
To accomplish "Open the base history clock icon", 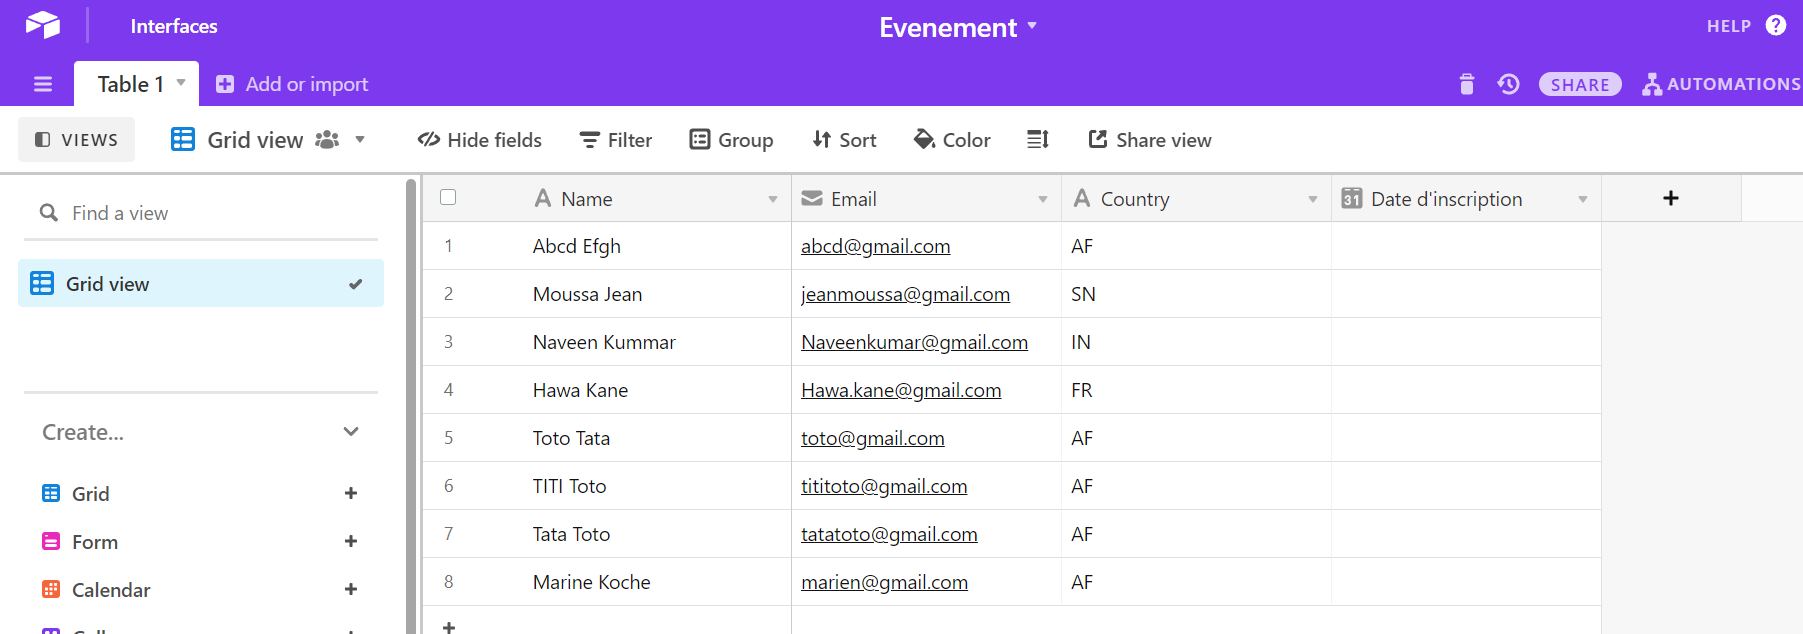I will point(1509,84).
